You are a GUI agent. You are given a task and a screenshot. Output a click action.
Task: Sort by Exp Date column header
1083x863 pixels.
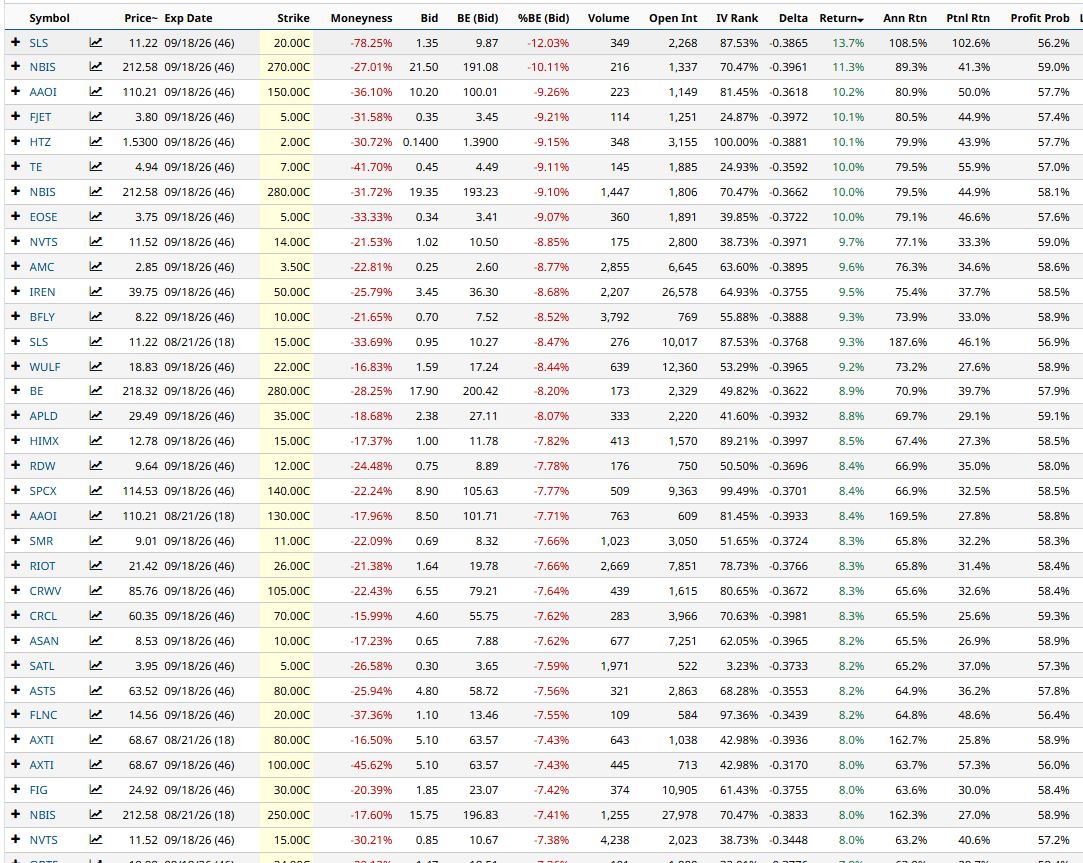click(189, 18)
